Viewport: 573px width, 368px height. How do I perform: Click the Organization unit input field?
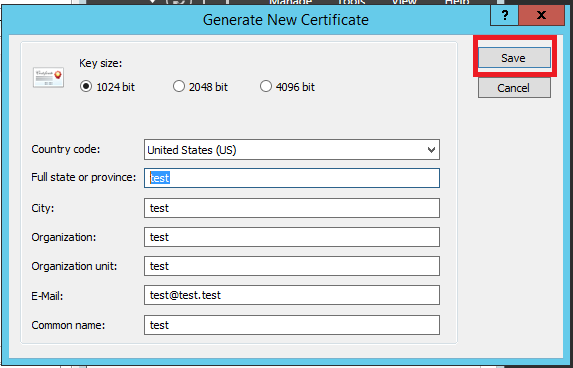point(292,266)
